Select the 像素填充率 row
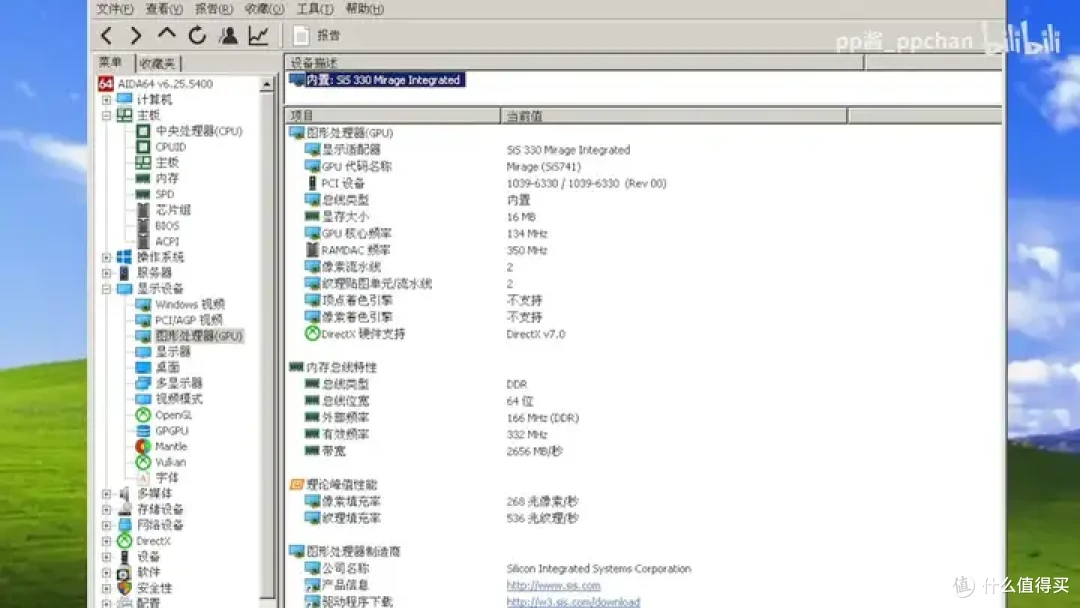This screenshot has width=1080, height=608. [x=441, y=501]
